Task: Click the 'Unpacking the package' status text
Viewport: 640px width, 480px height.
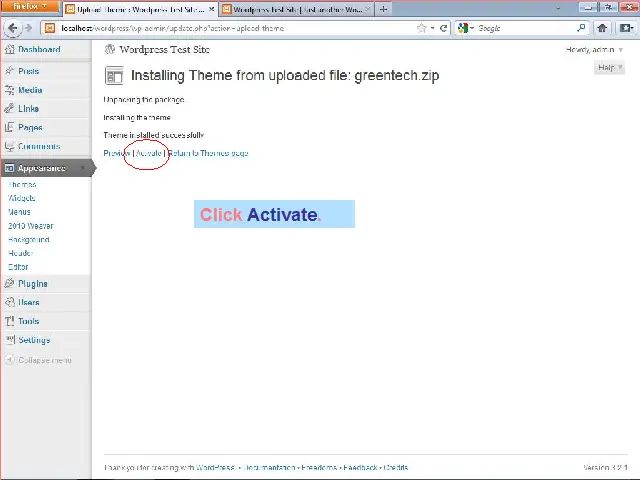Action: tap(144, 100)
